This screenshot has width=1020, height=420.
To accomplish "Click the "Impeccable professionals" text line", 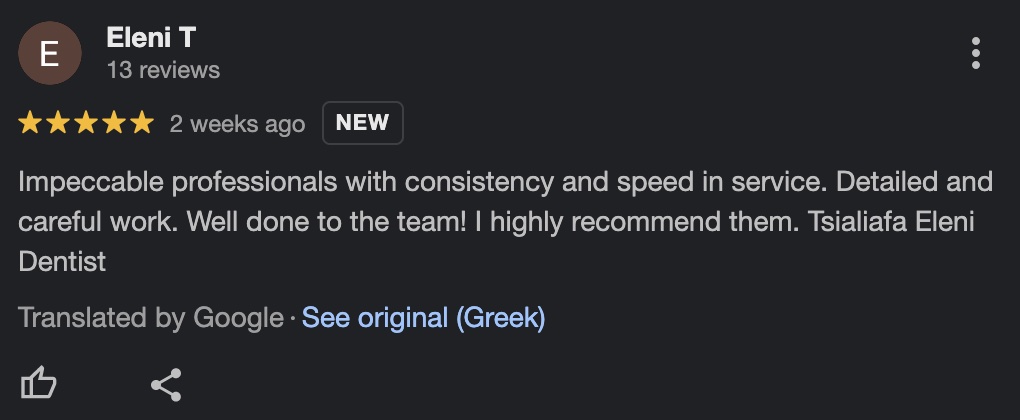I will point(180,183).
